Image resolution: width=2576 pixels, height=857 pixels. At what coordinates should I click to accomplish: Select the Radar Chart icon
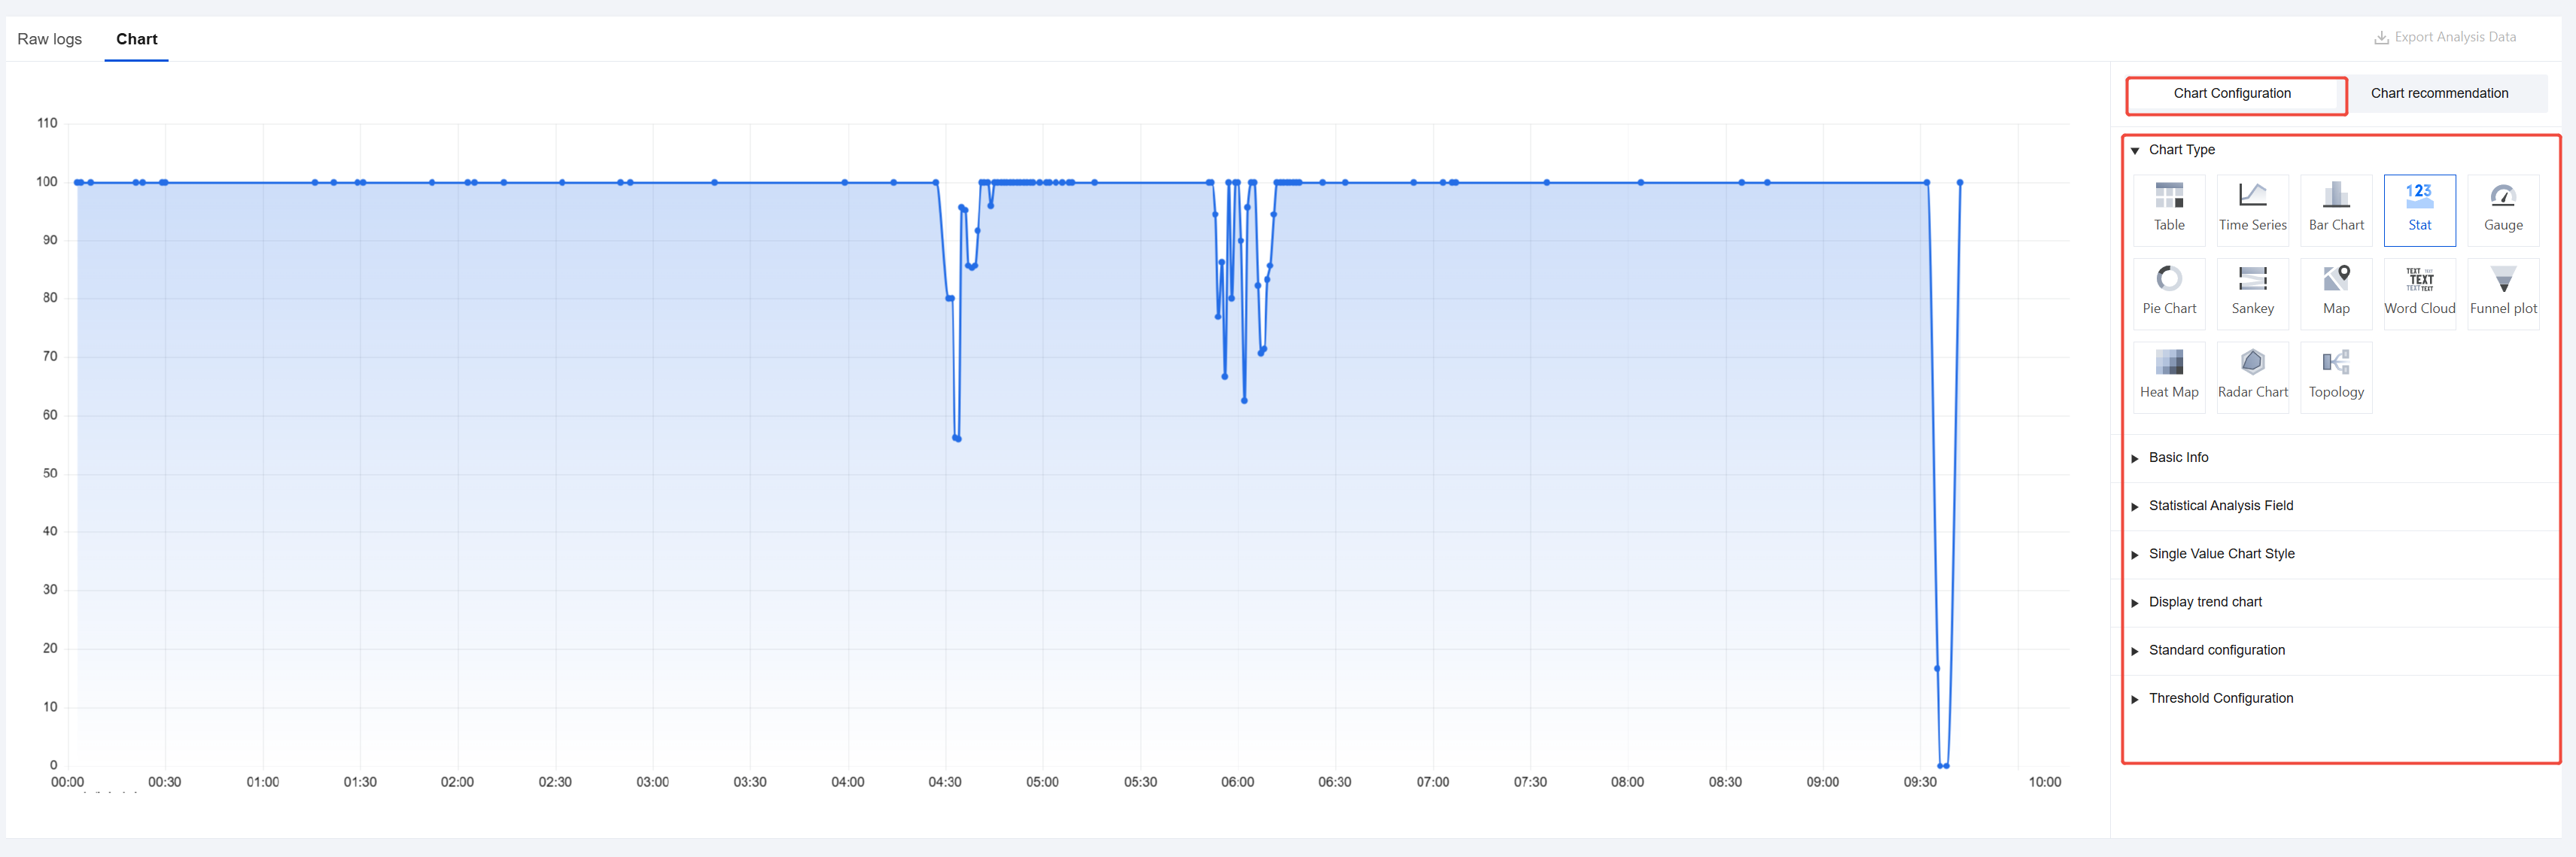click(x=2252, y=376)
